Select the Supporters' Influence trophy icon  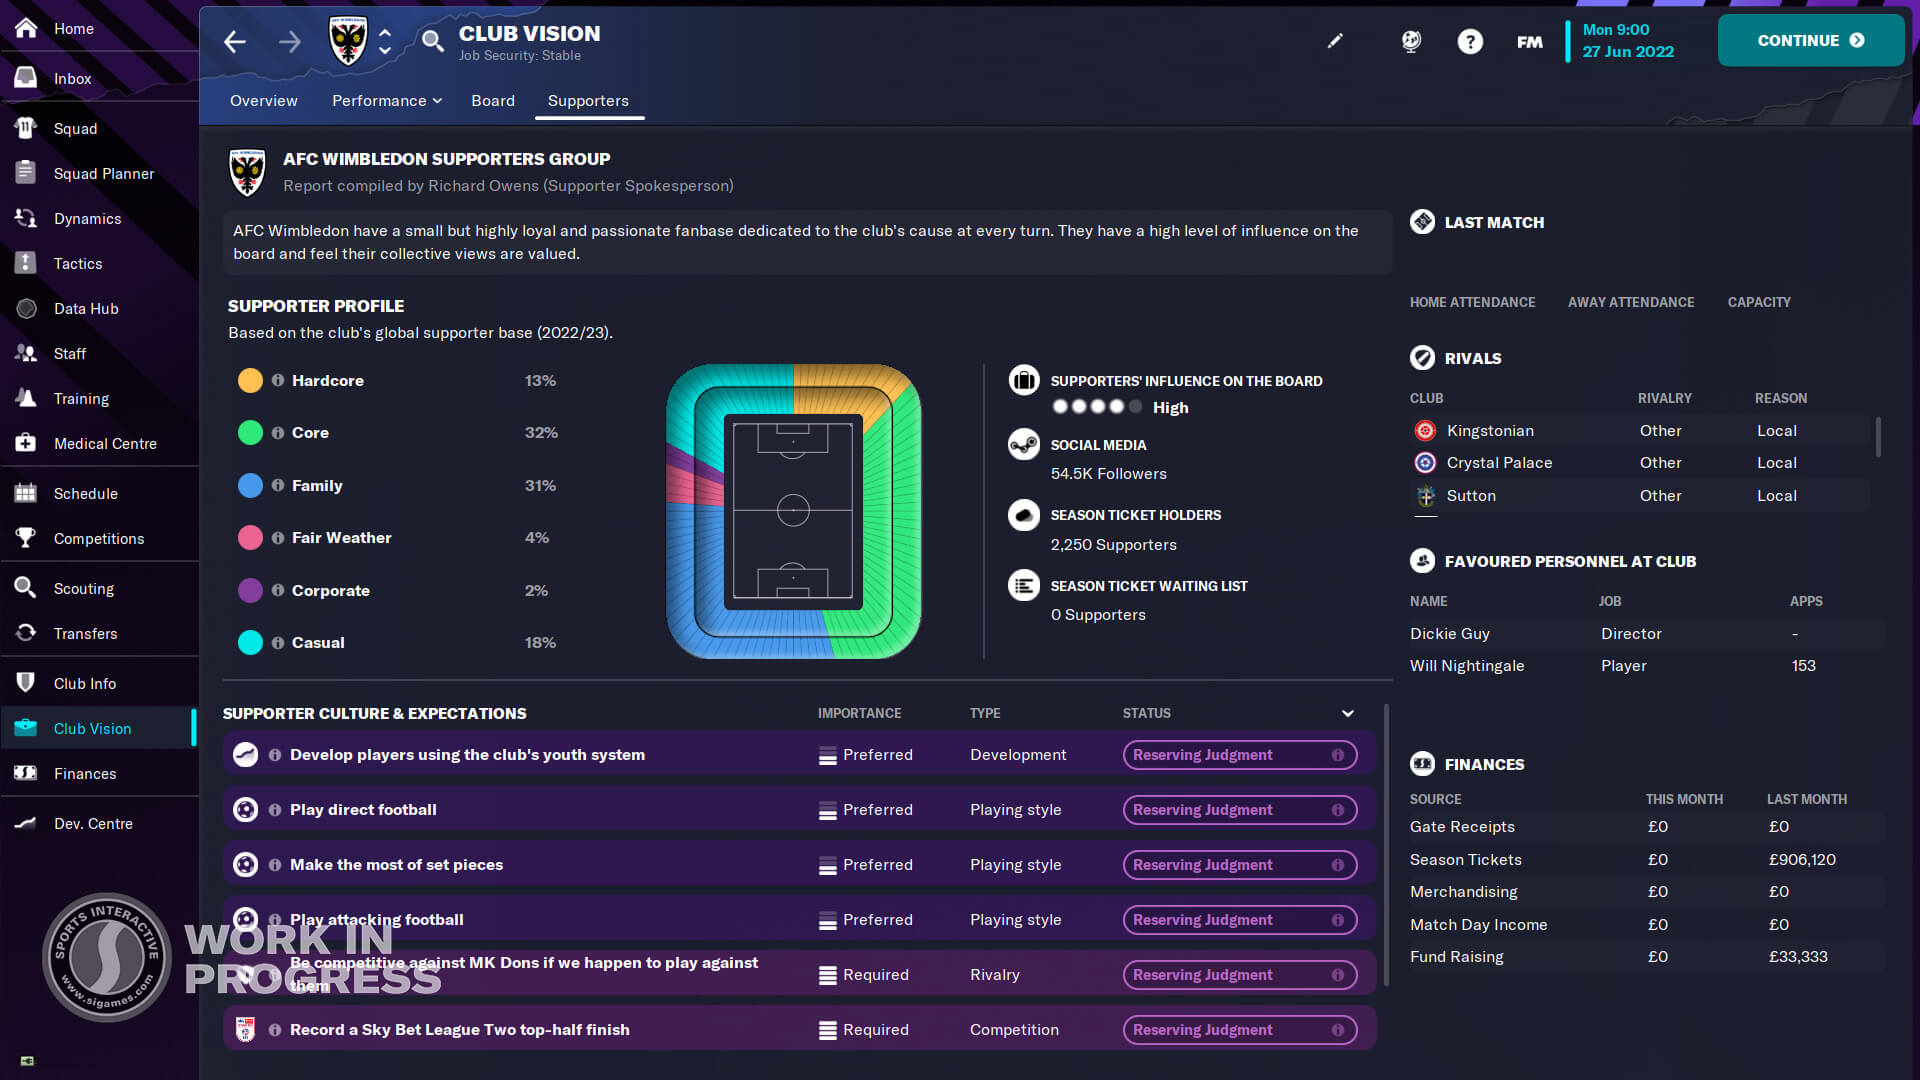1025,381
